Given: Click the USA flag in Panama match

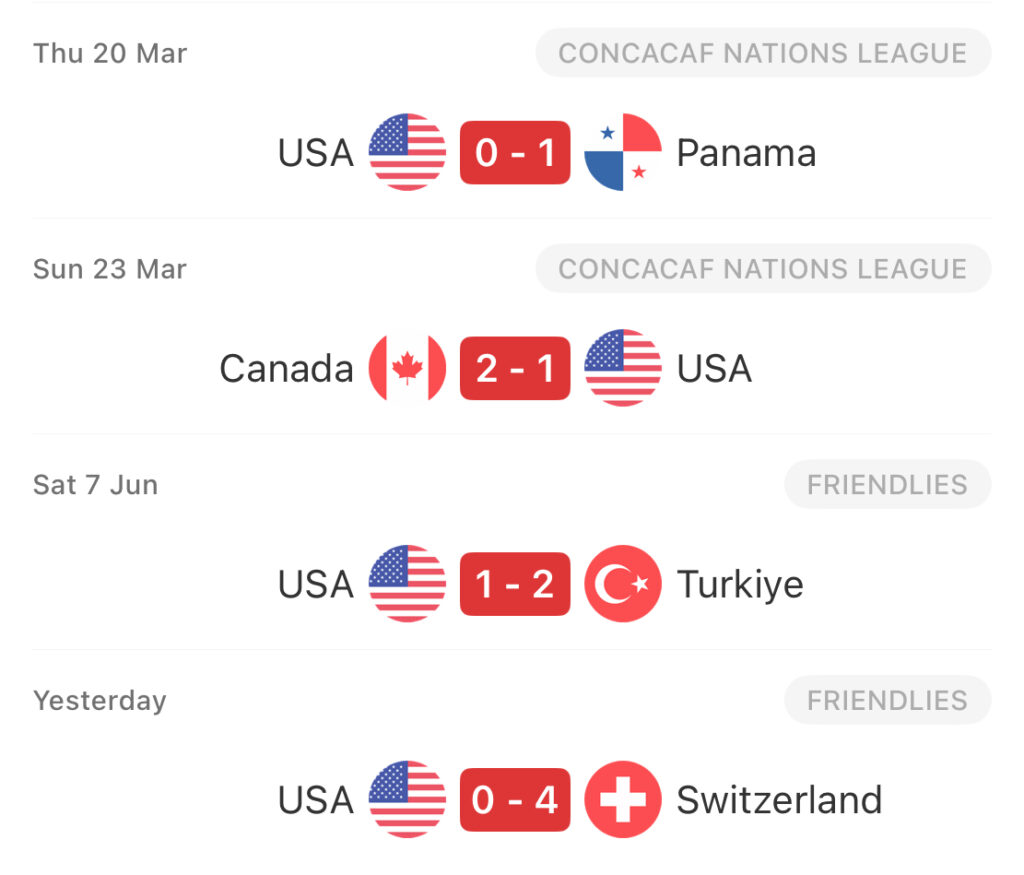Looking at the screenshot, I should click(x=407, y=152).
